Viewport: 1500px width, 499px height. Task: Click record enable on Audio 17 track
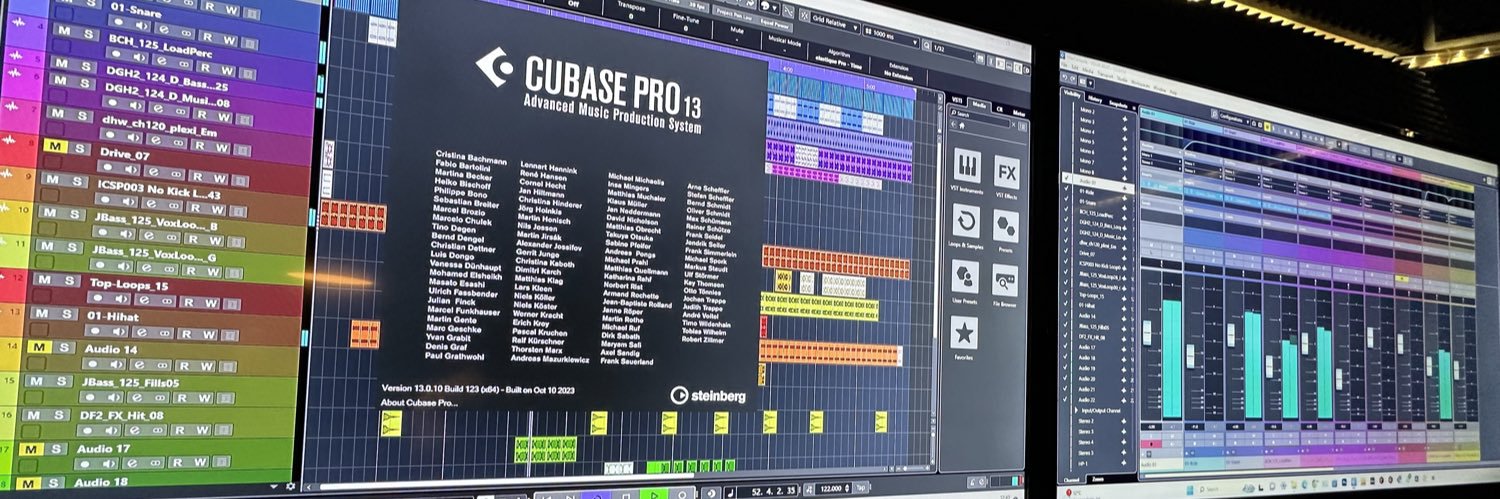pyautogui.click(x=87, y=463)
